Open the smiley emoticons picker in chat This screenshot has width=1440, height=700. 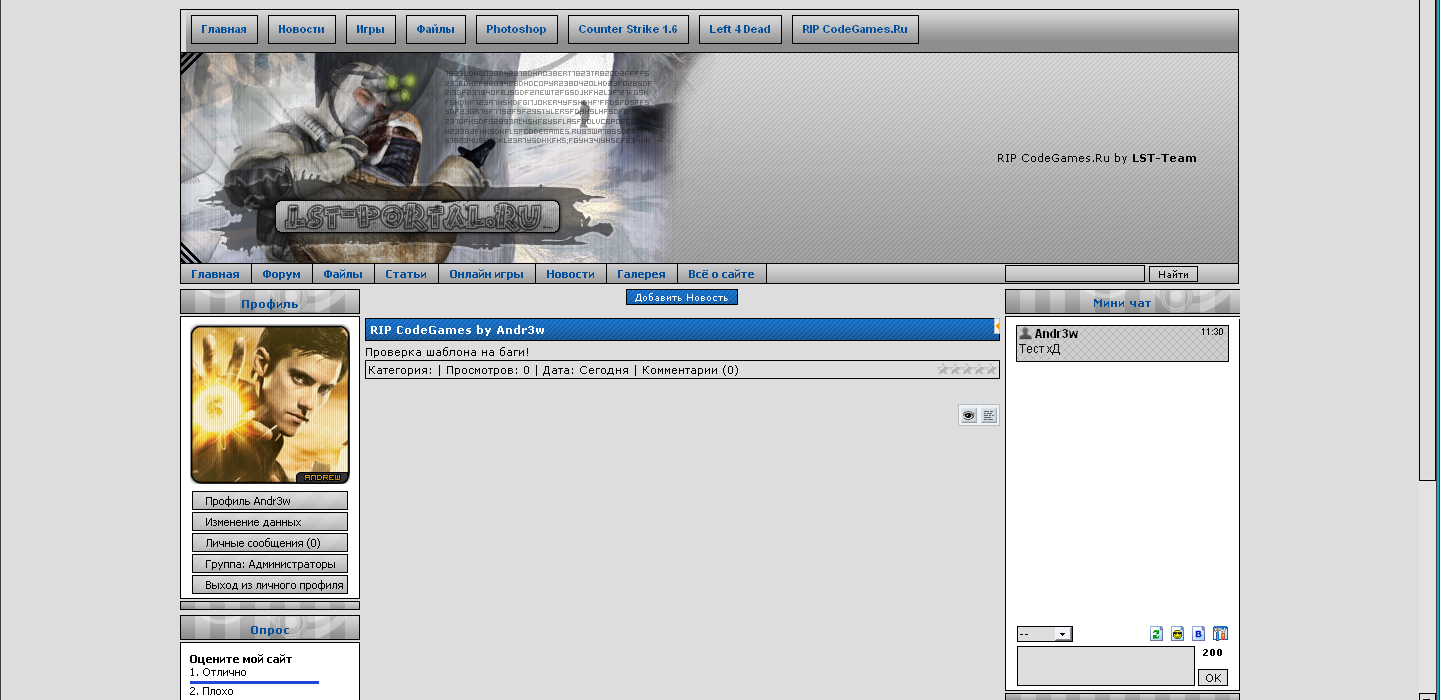[x=1177, y=634]
